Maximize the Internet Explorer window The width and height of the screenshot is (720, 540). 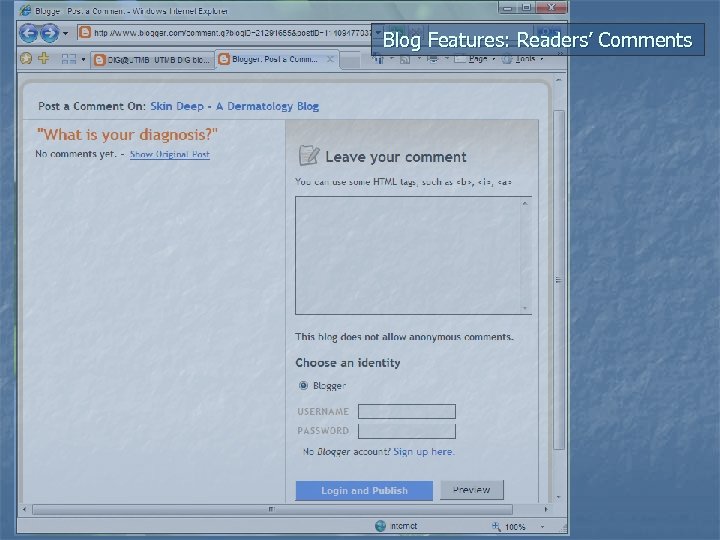pos(526,7)
